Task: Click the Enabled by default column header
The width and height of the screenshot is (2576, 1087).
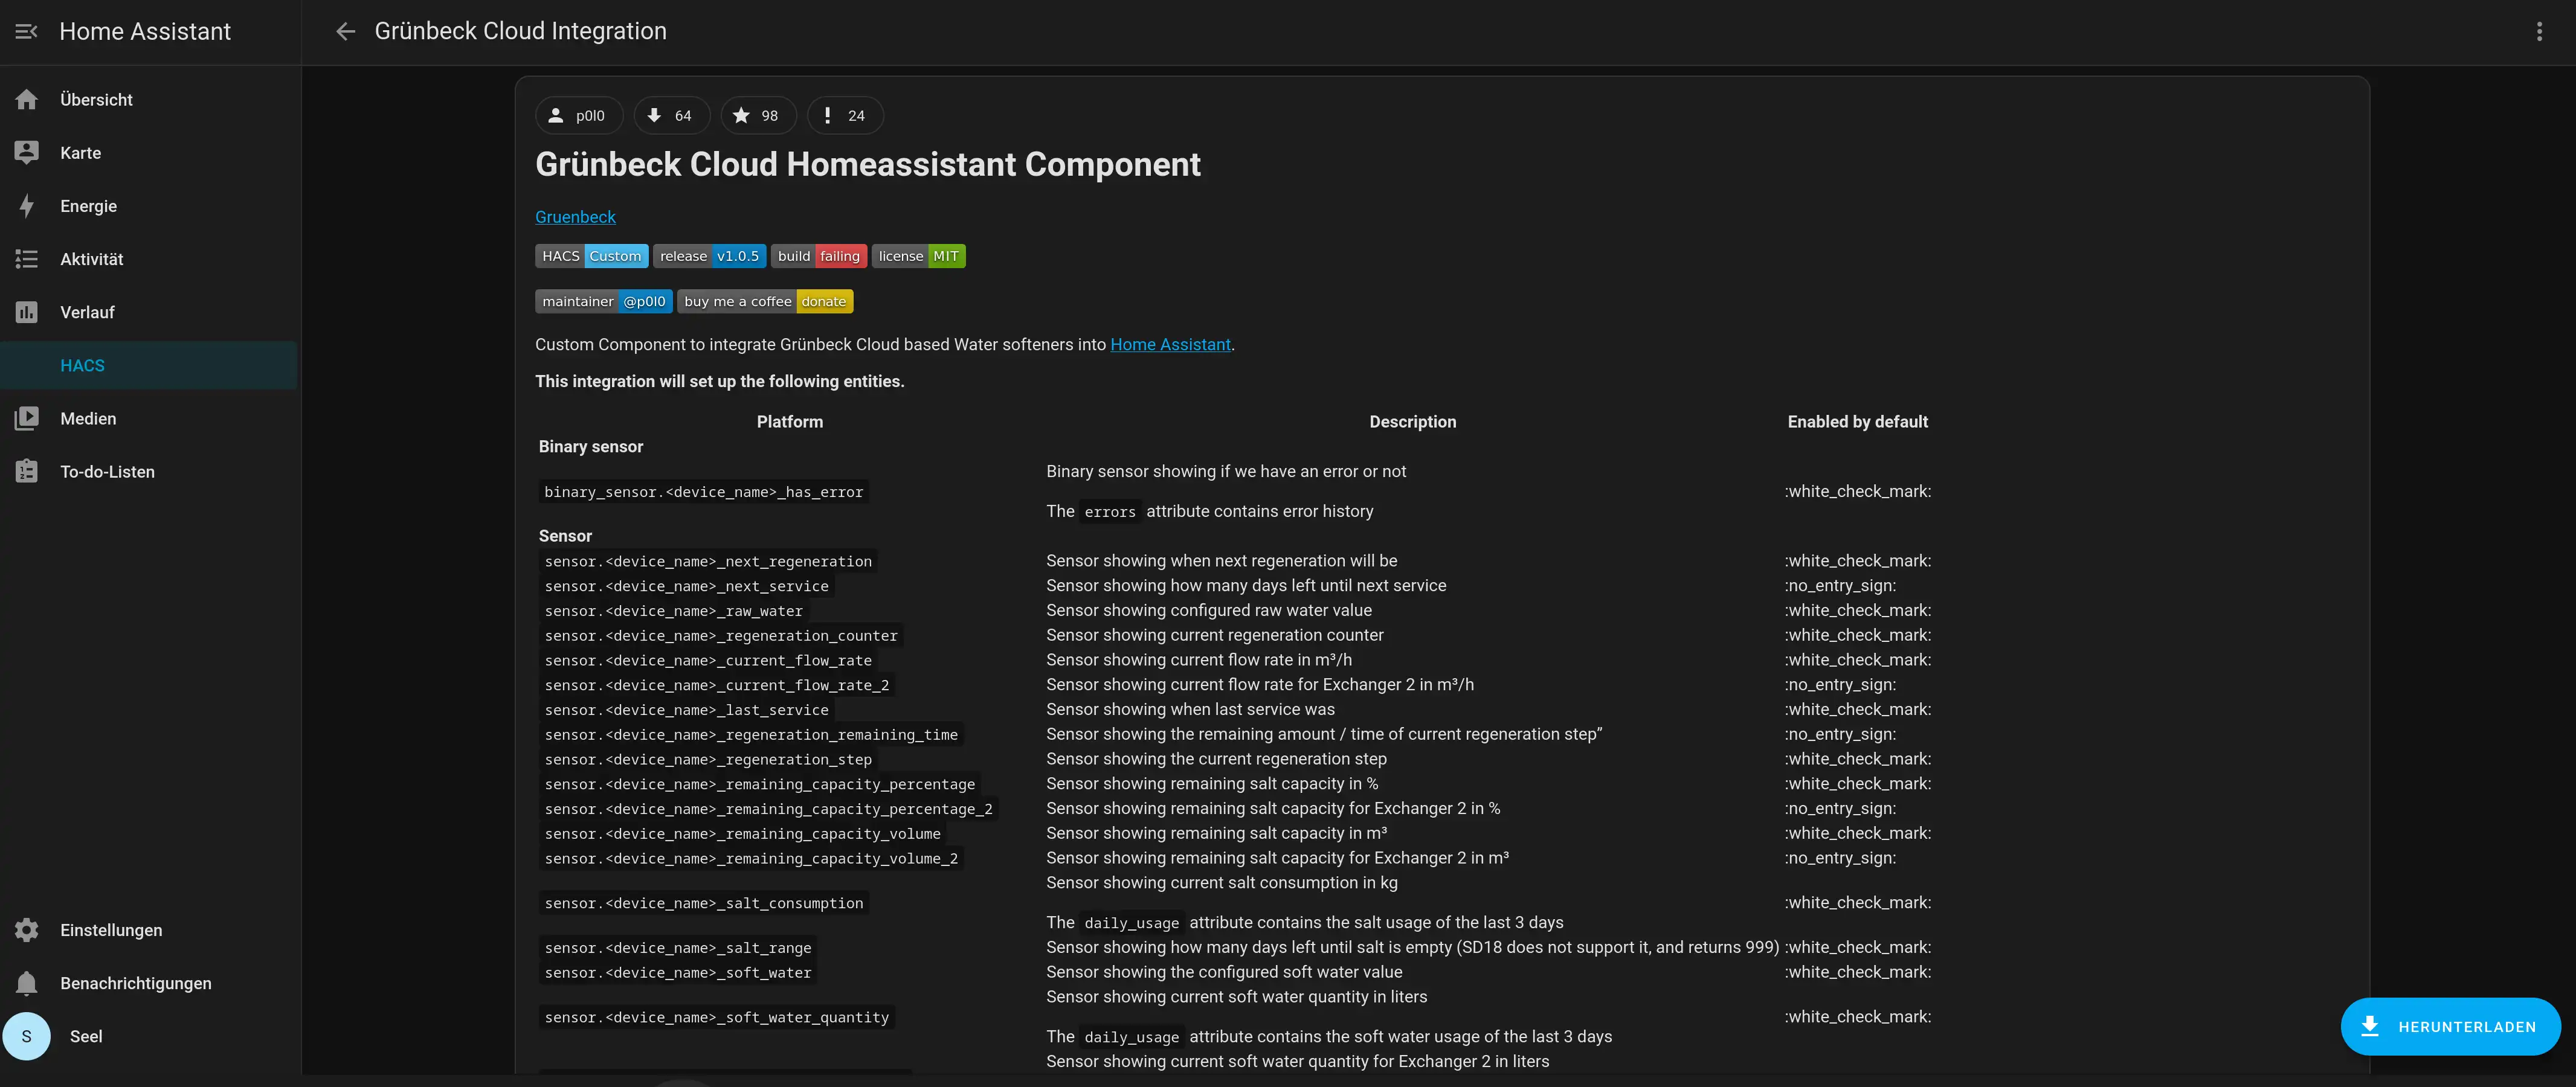Action: [1858, 422]
